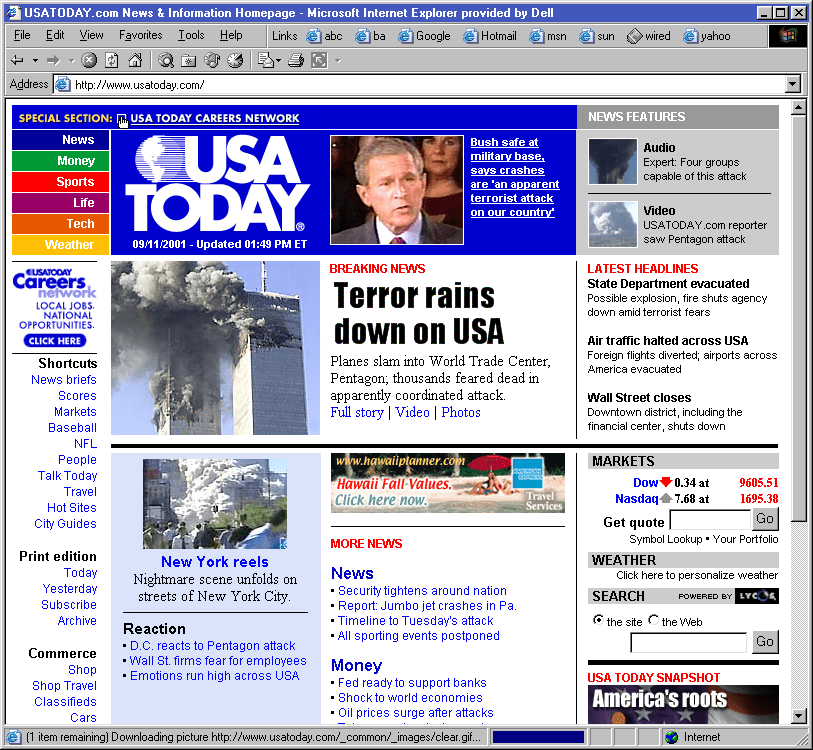
Task: Click the Careers network CLICK HERE button
Action: click(55, 341)
